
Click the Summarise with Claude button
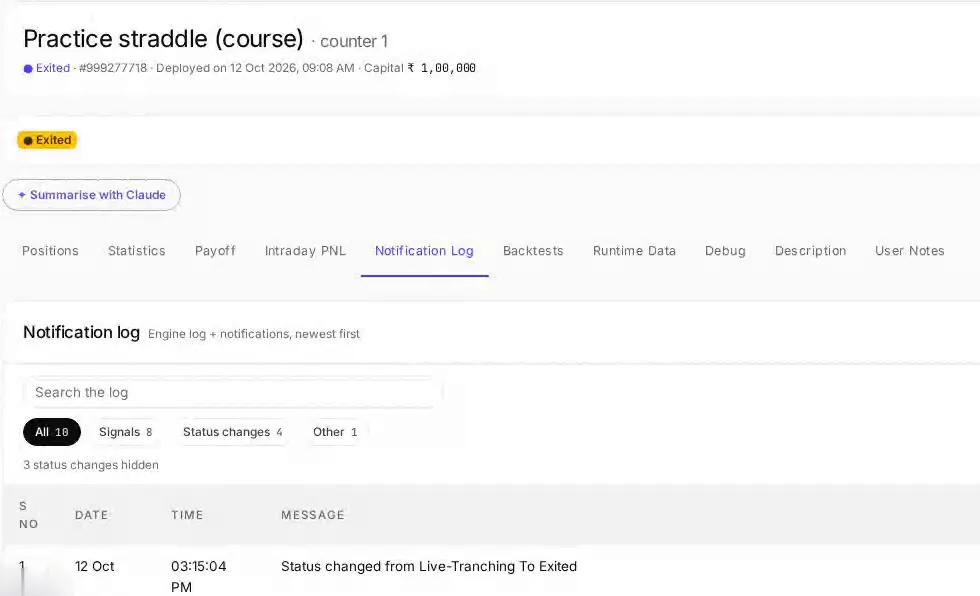click(x=91, y=195)
